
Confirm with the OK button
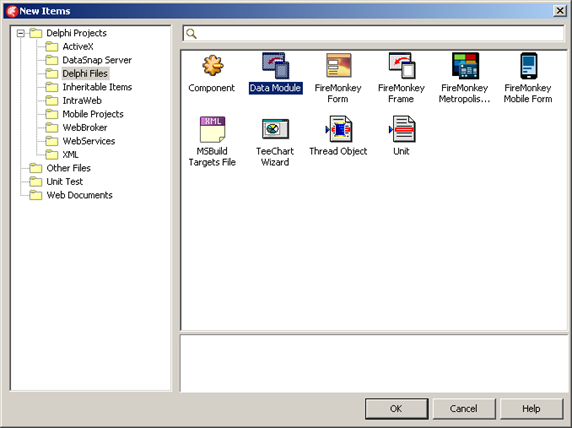[397, 409]
